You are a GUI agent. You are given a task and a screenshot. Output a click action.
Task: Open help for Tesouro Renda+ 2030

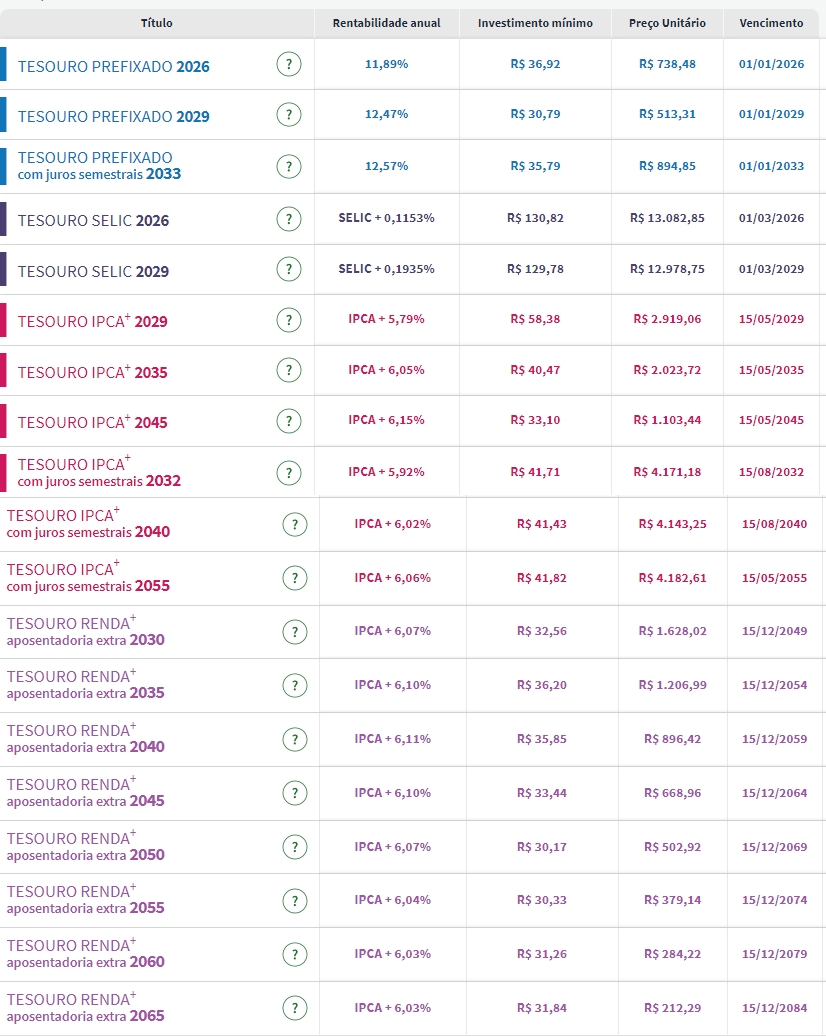click(294, 632)
